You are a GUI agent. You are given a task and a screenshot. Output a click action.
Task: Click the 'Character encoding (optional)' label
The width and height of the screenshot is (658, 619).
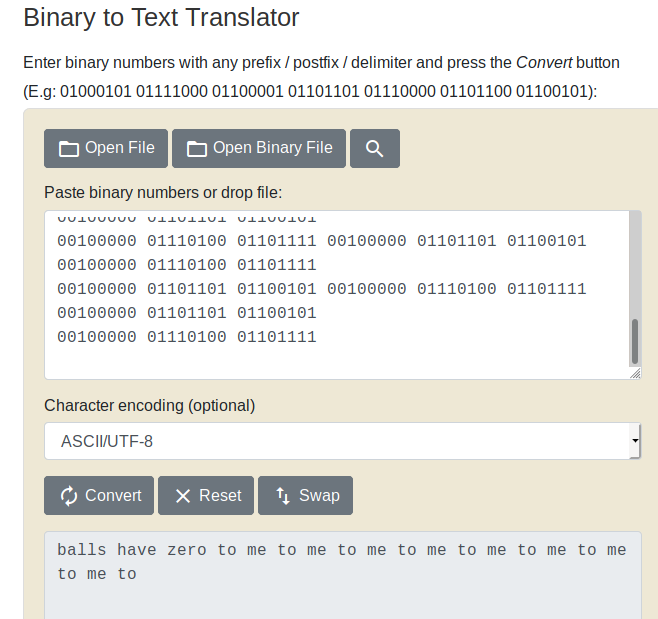pyautogui.click(x=149, y=406)
